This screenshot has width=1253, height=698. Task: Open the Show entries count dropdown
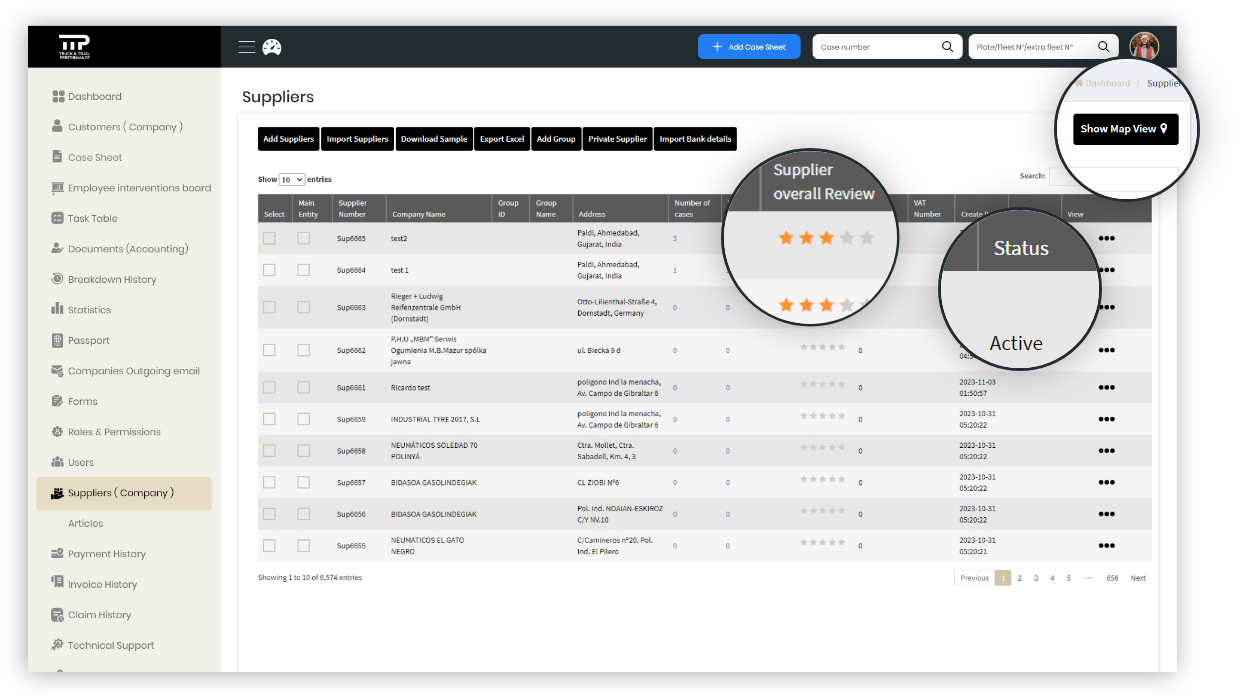292,180
